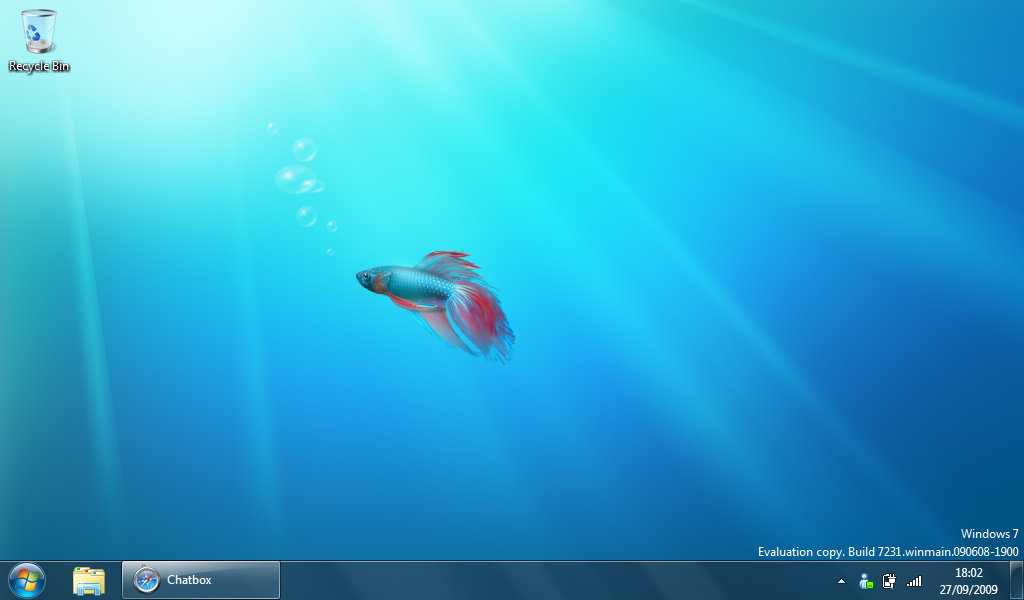This screenshot has height=600, width=1024.
Task: Open the clock showing 18:02
Action: (968, 580)
